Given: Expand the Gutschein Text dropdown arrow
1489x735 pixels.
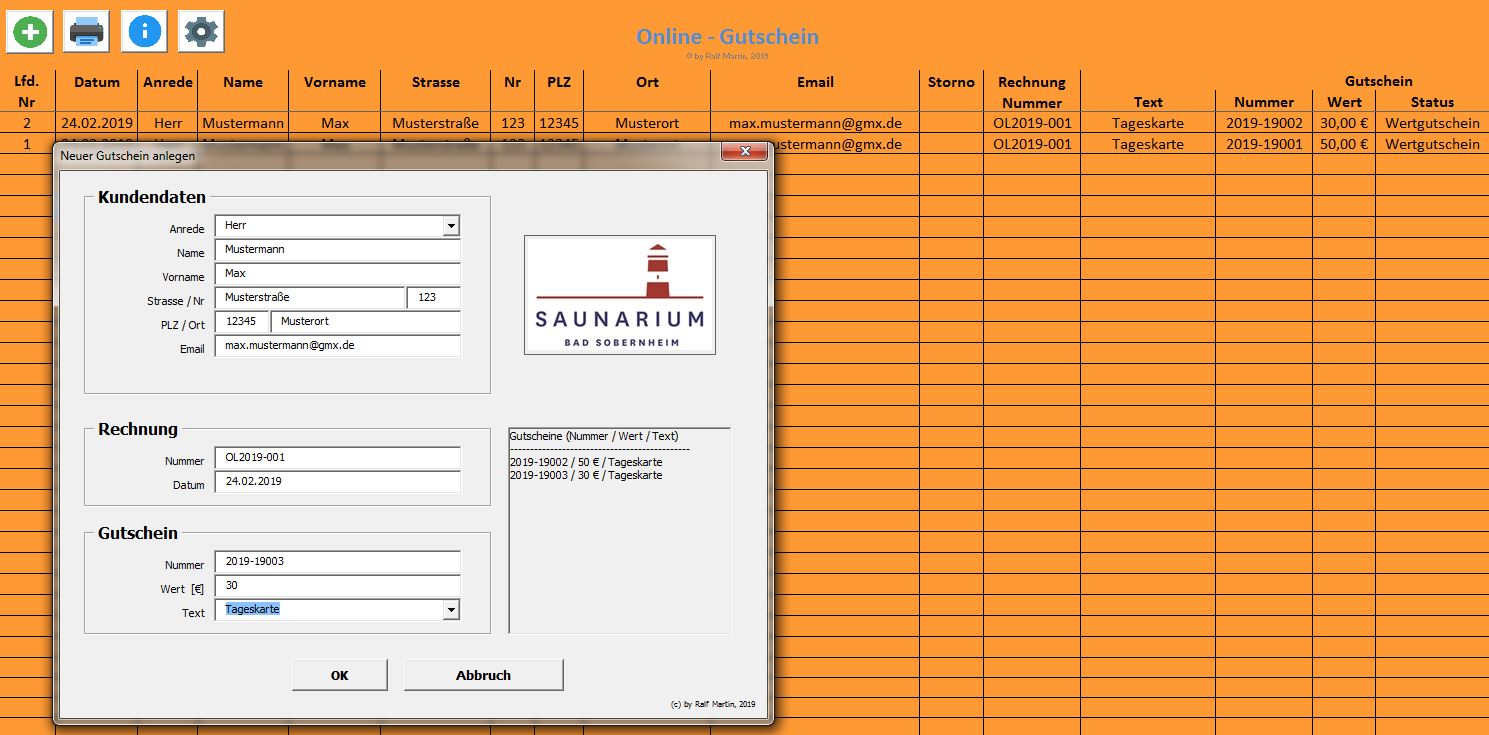Looking at the screenshot, I should pos(451,610).
